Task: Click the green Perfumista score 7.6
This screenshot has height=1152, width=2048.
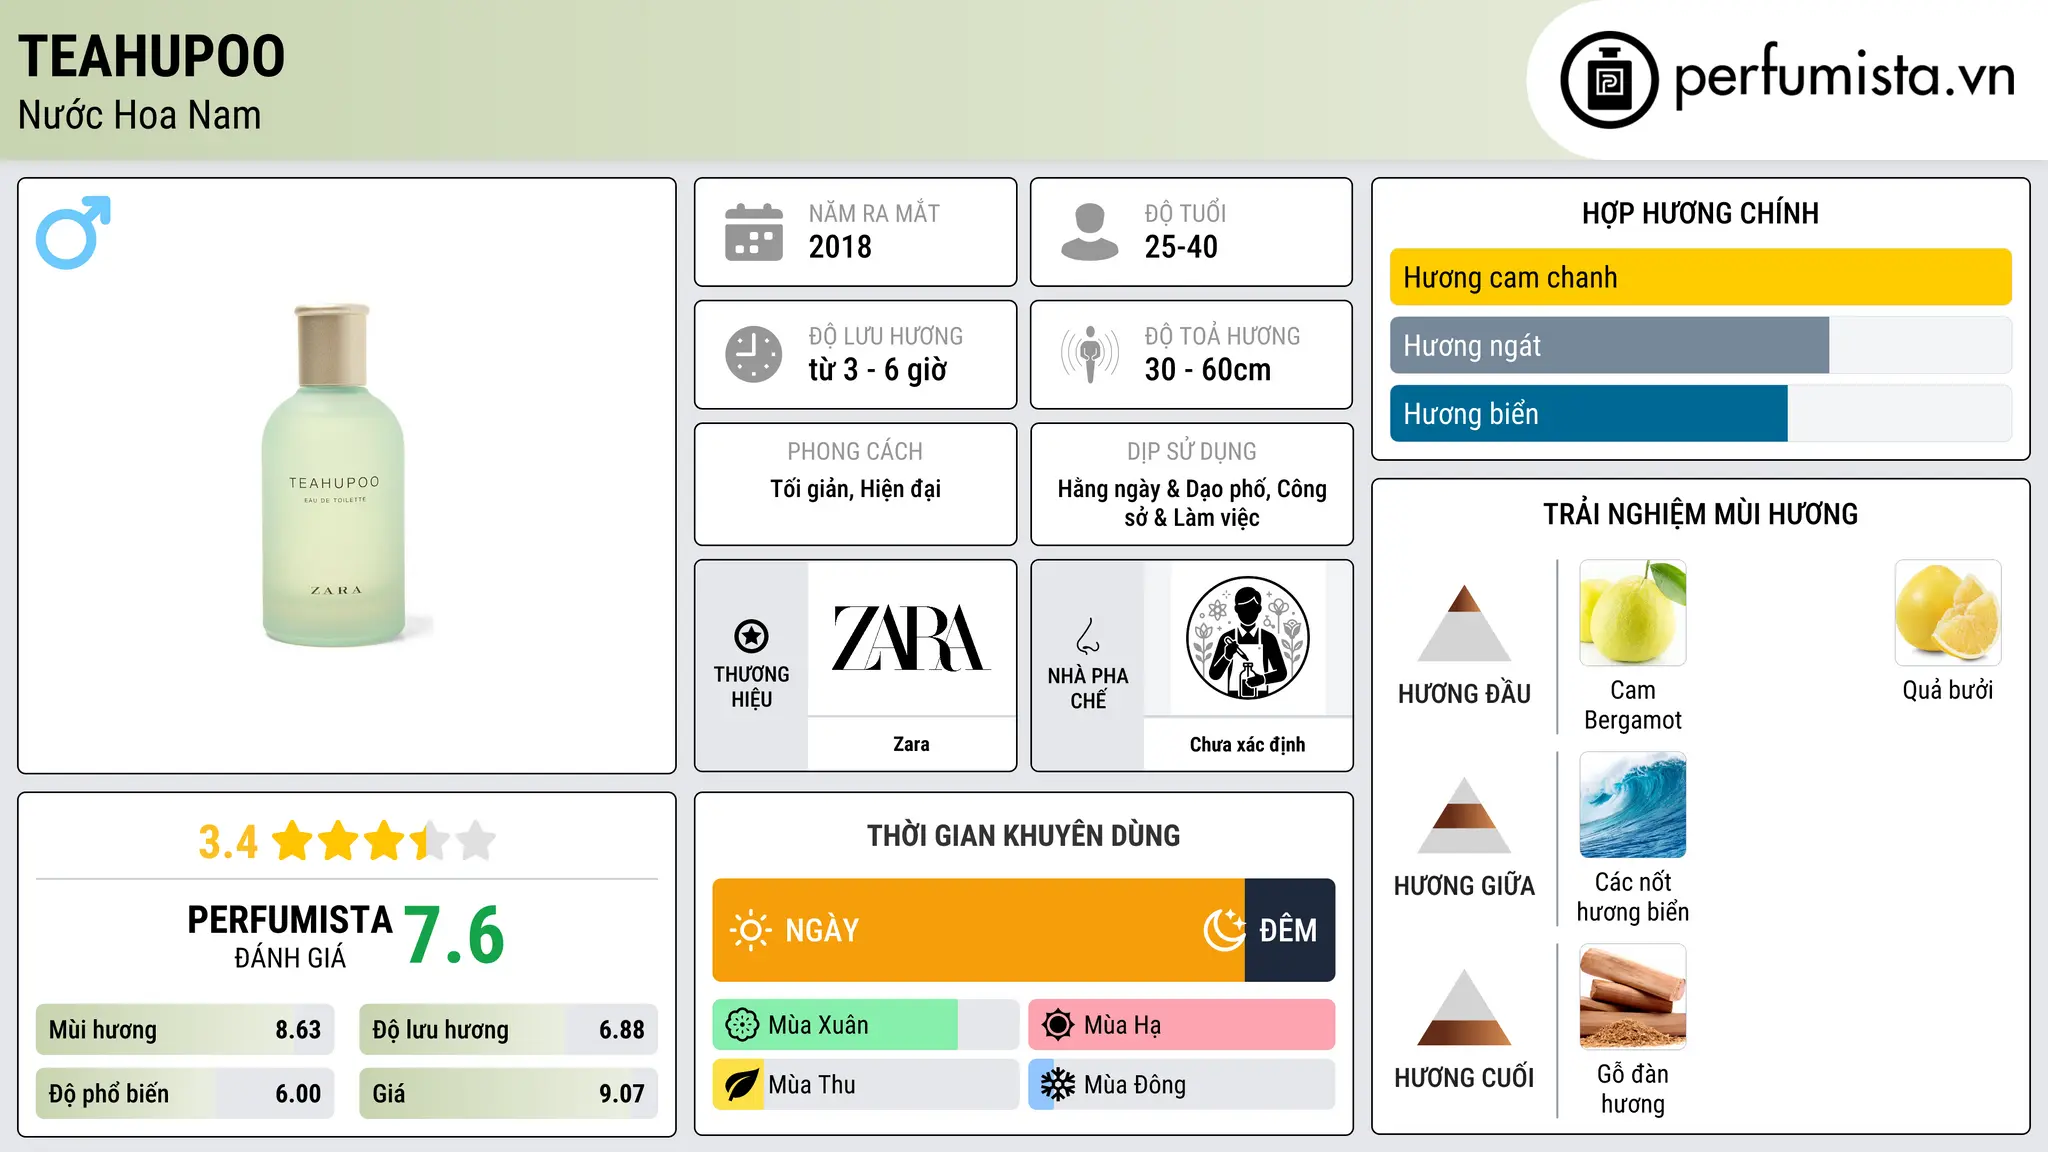Action: click(455, 936)
